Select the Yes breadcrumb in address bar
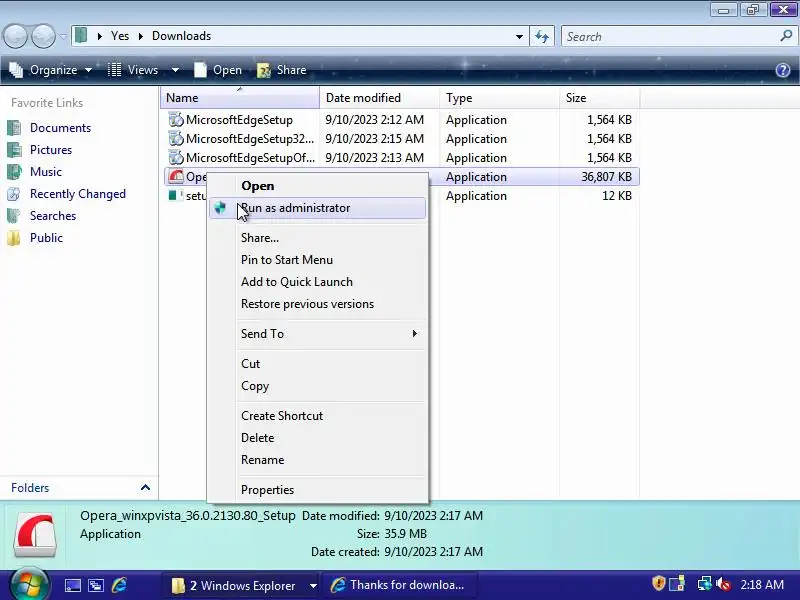The height and width of the screenshot is (600, 800). point(120,36)
